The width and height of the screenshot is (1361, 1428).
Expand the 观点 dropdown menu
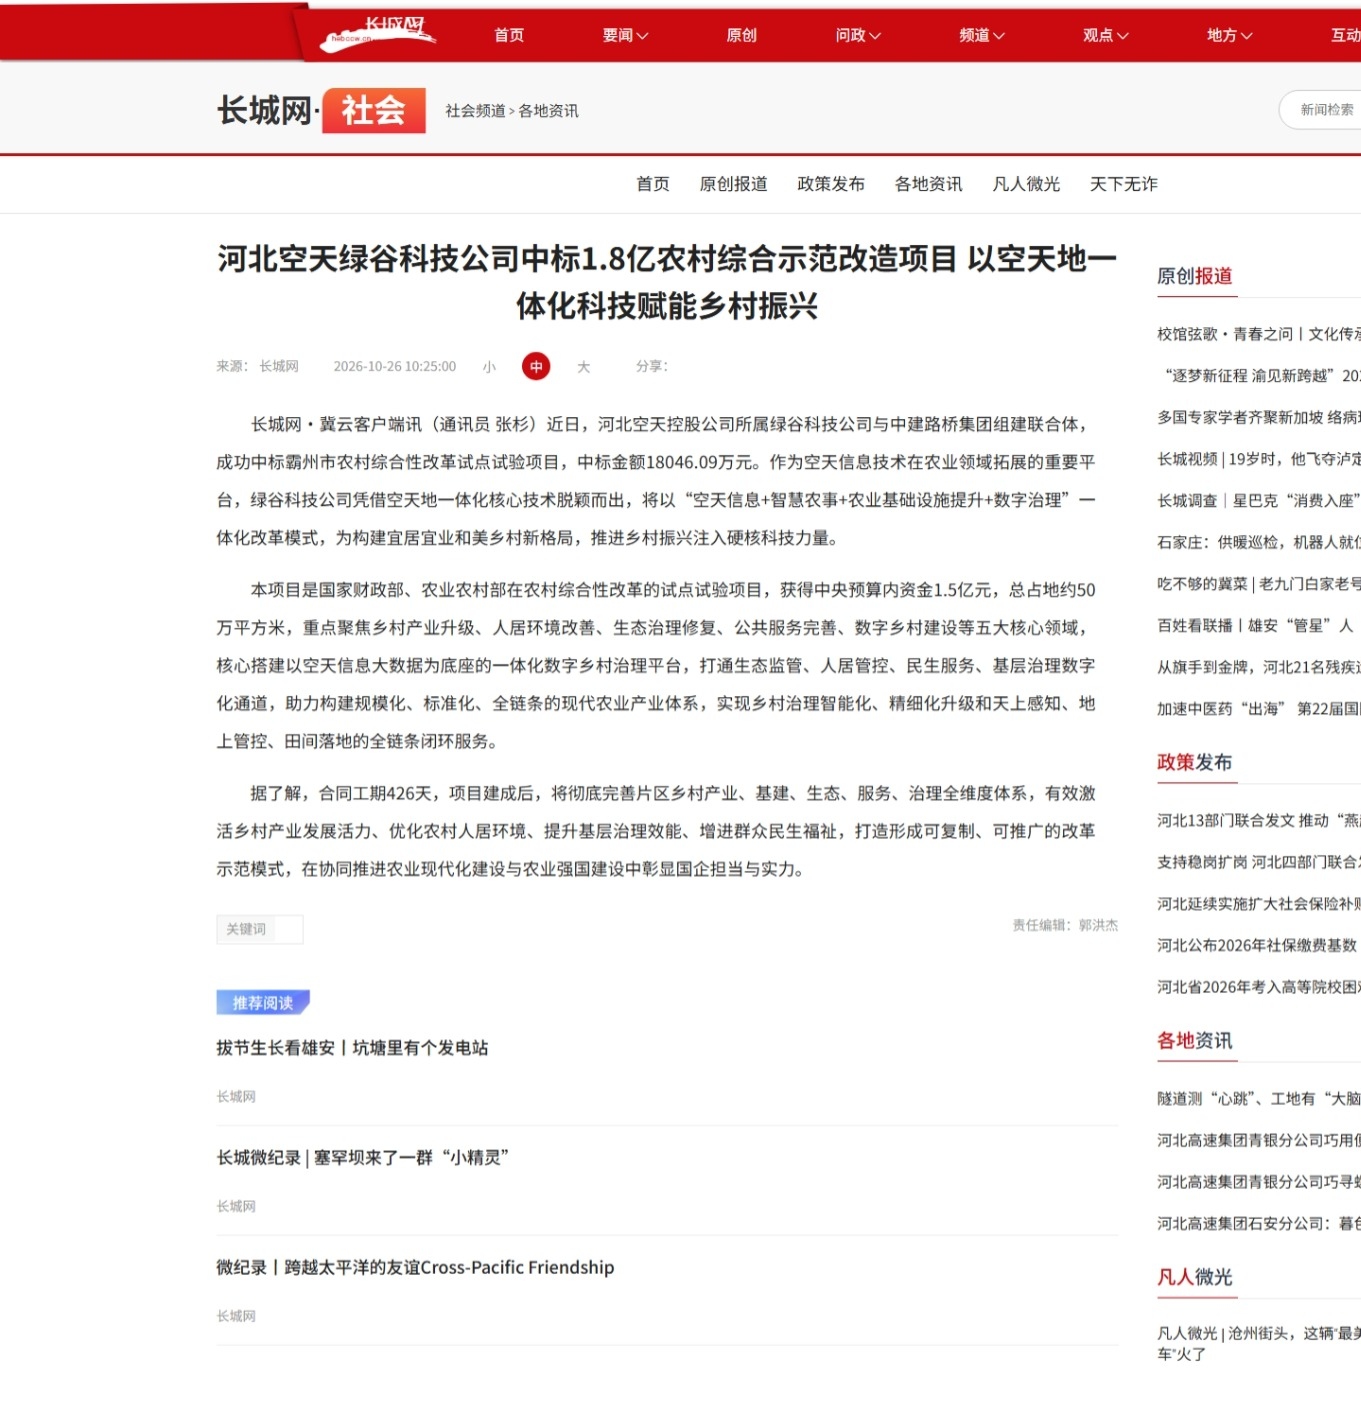point(1105,35)
